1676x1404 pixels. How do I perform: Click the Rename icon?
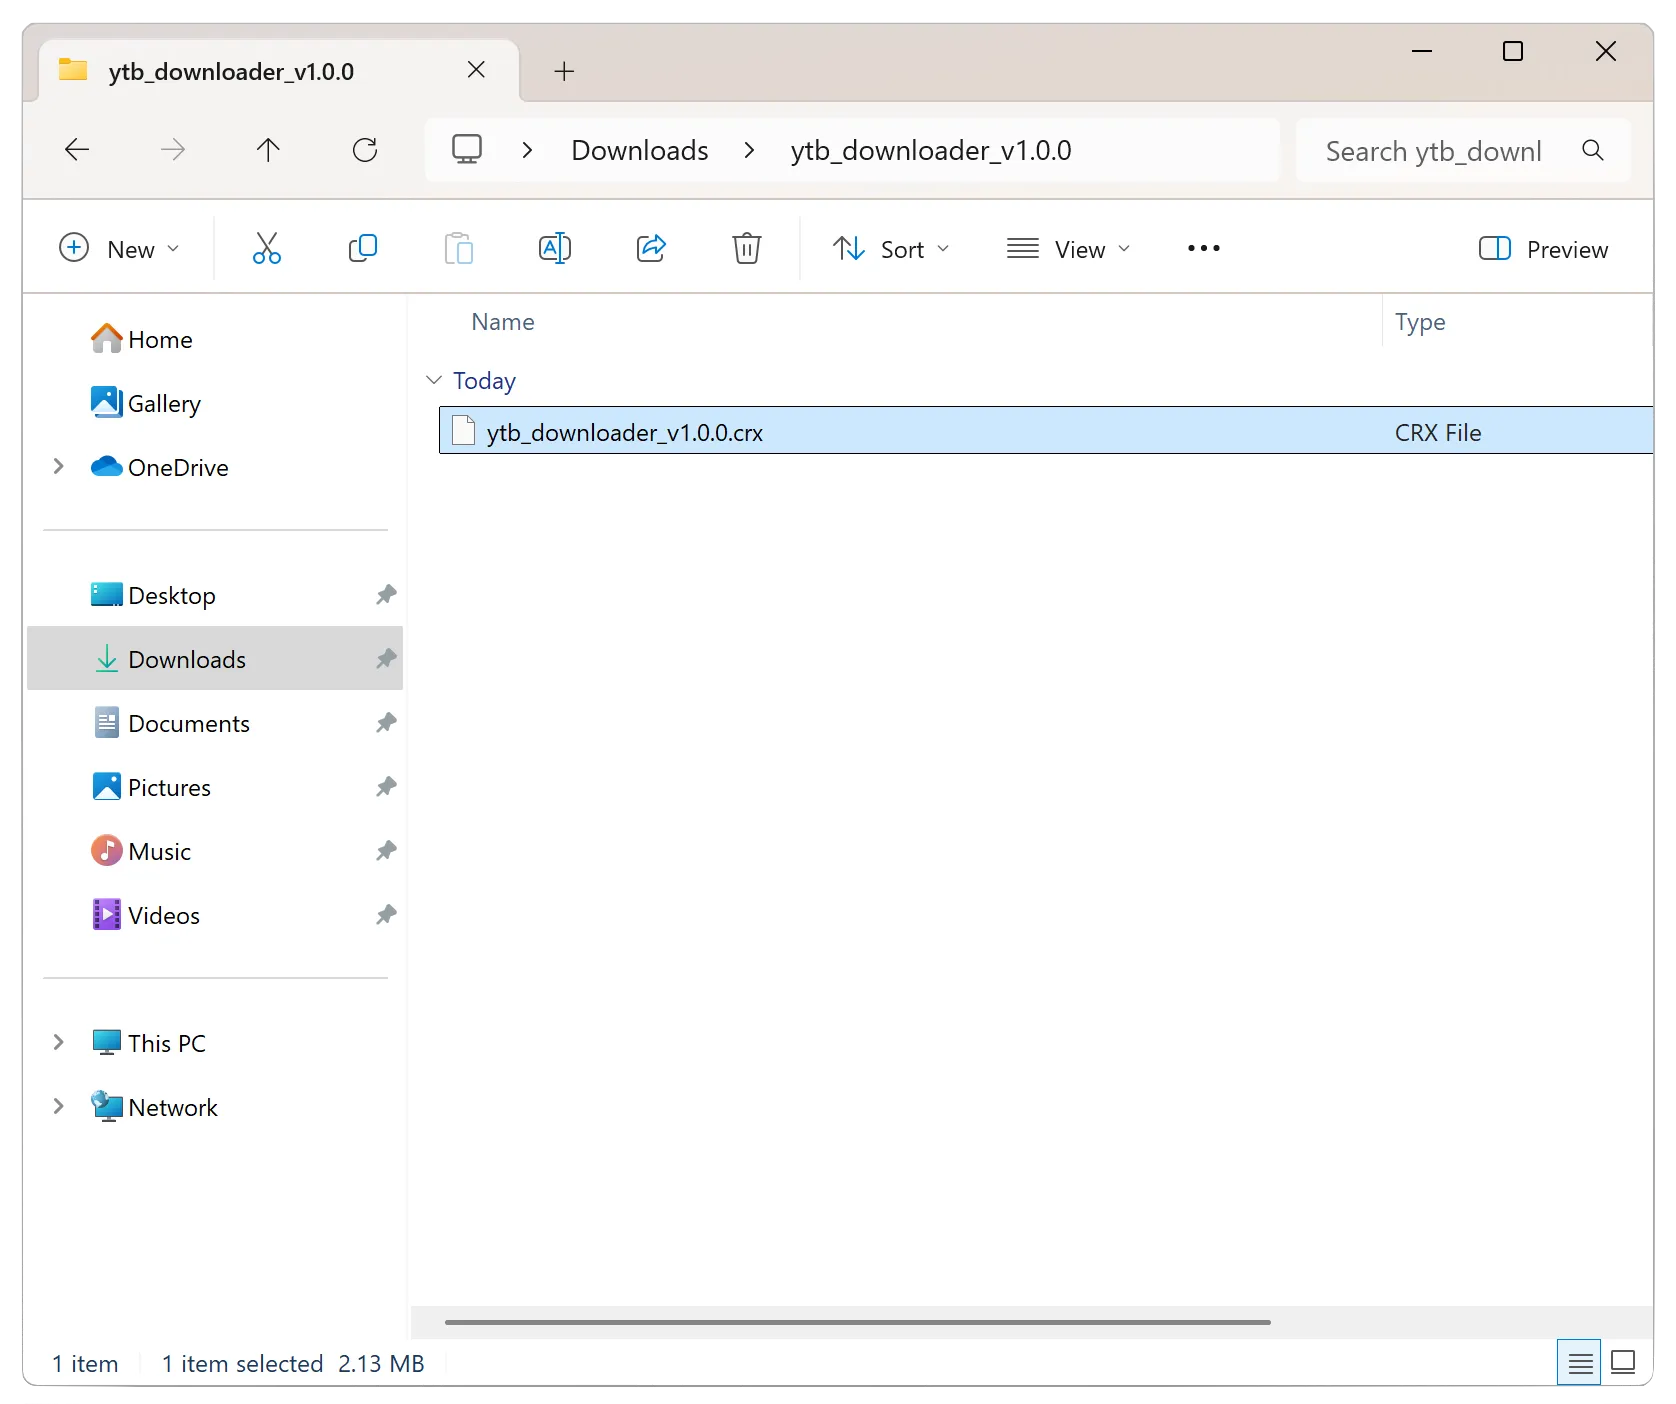point(554,248)
